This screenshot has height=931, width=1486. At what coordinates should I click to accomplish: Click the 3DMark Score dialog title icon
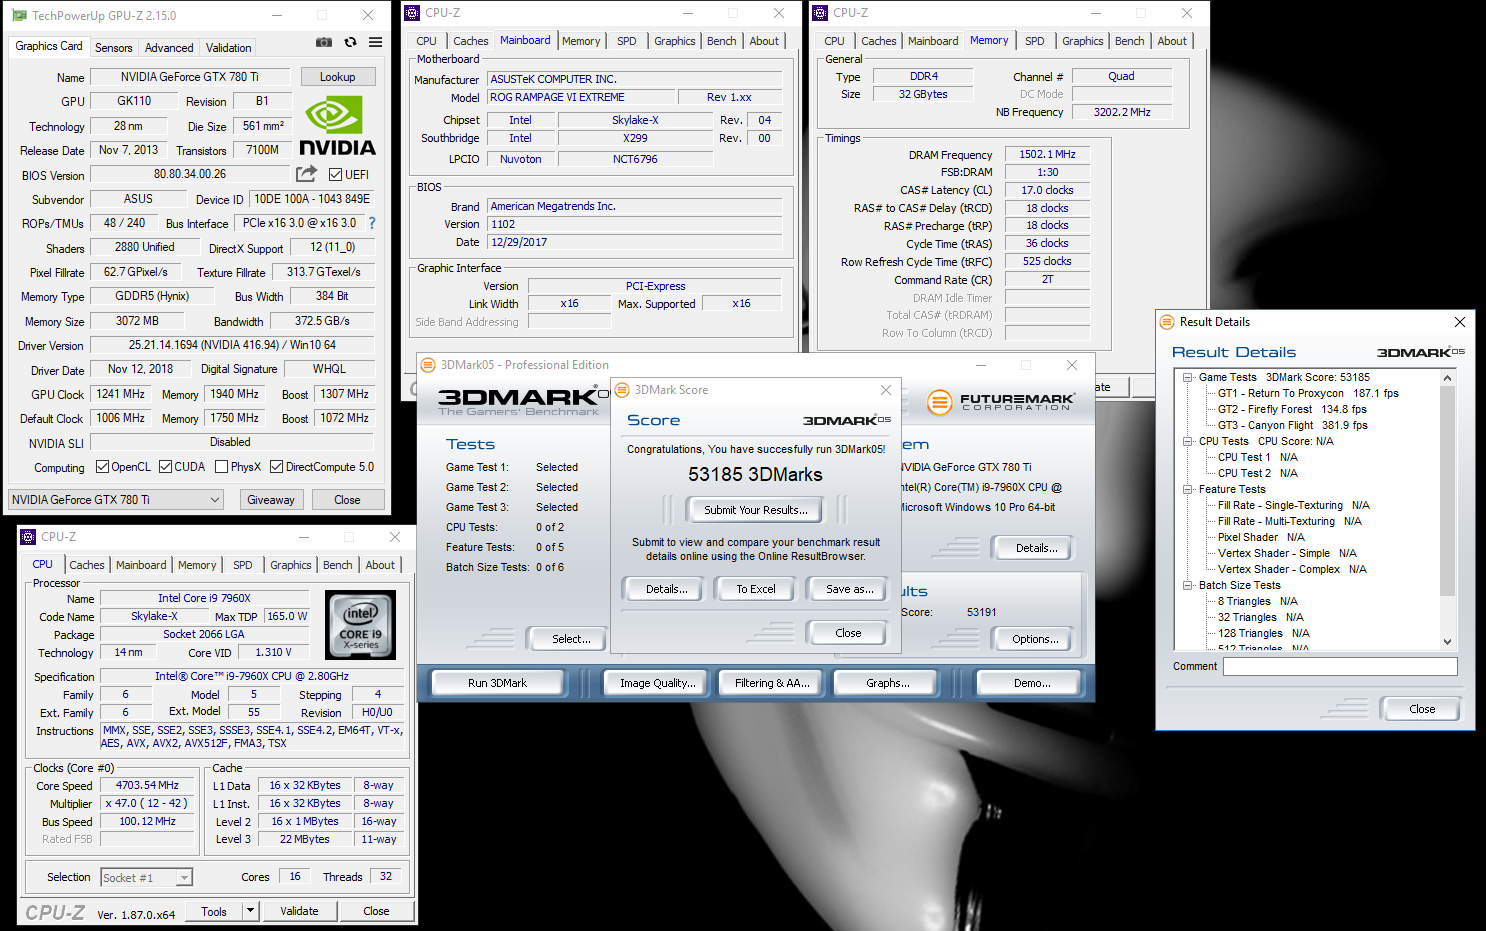(x=622, y=390)
